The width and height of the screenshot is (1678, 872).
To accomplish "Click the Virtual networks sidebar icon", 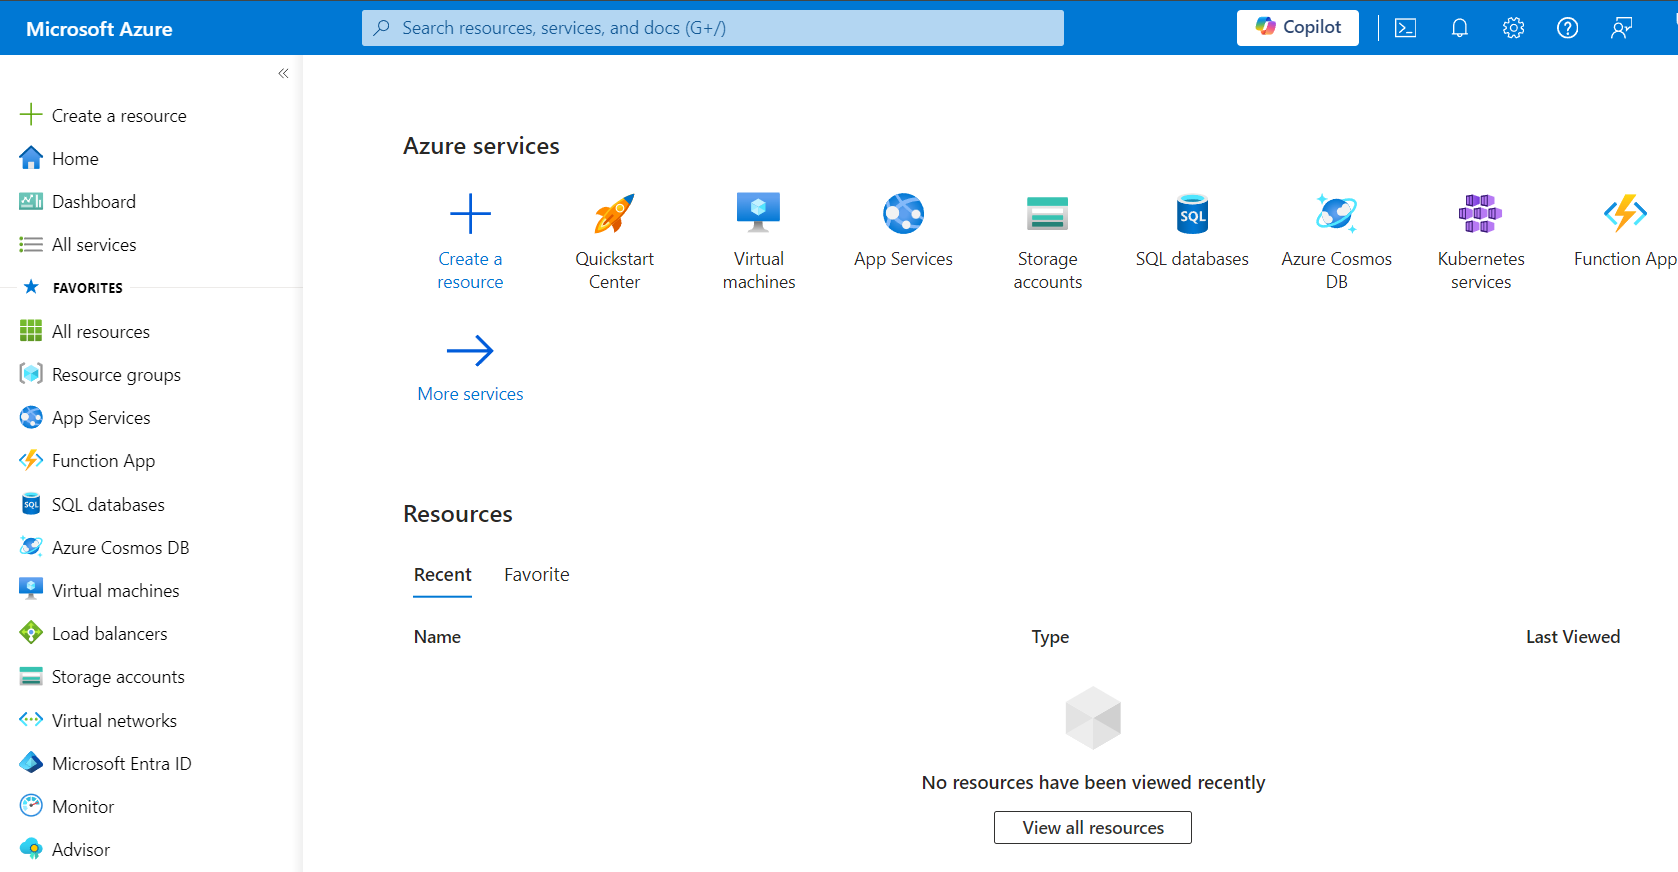I will click(x=31, y=720).
